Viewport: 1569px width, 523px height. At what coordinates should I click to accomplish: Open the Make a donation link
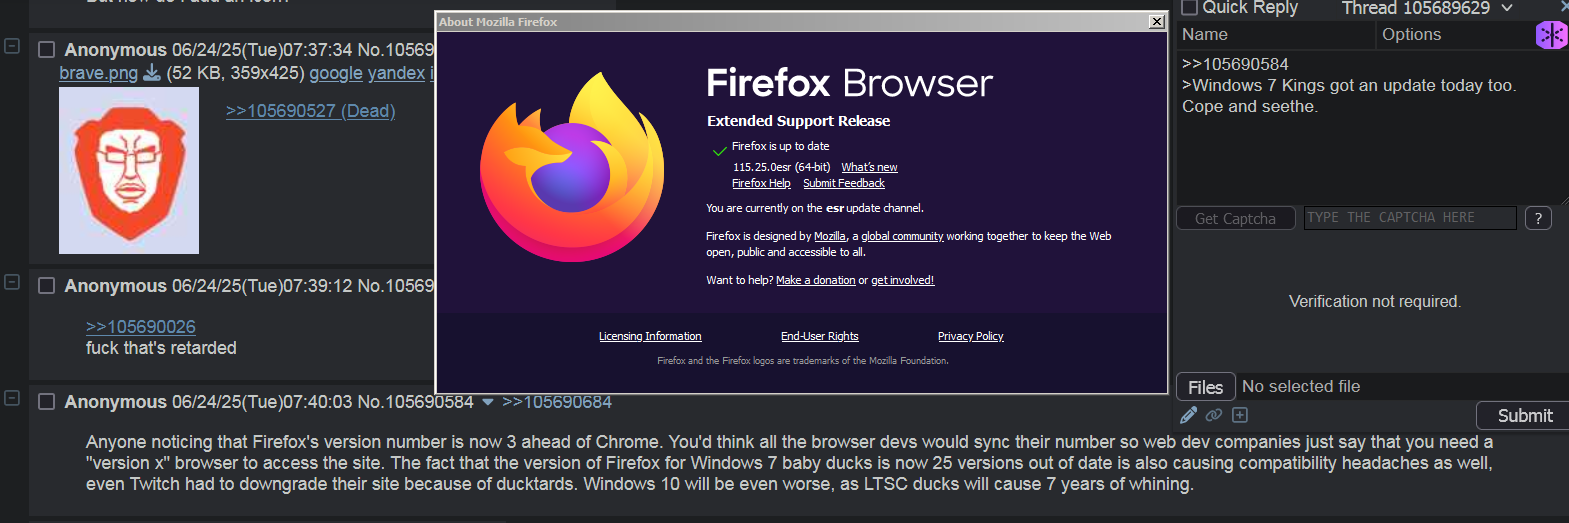click(x=815, y=281)
